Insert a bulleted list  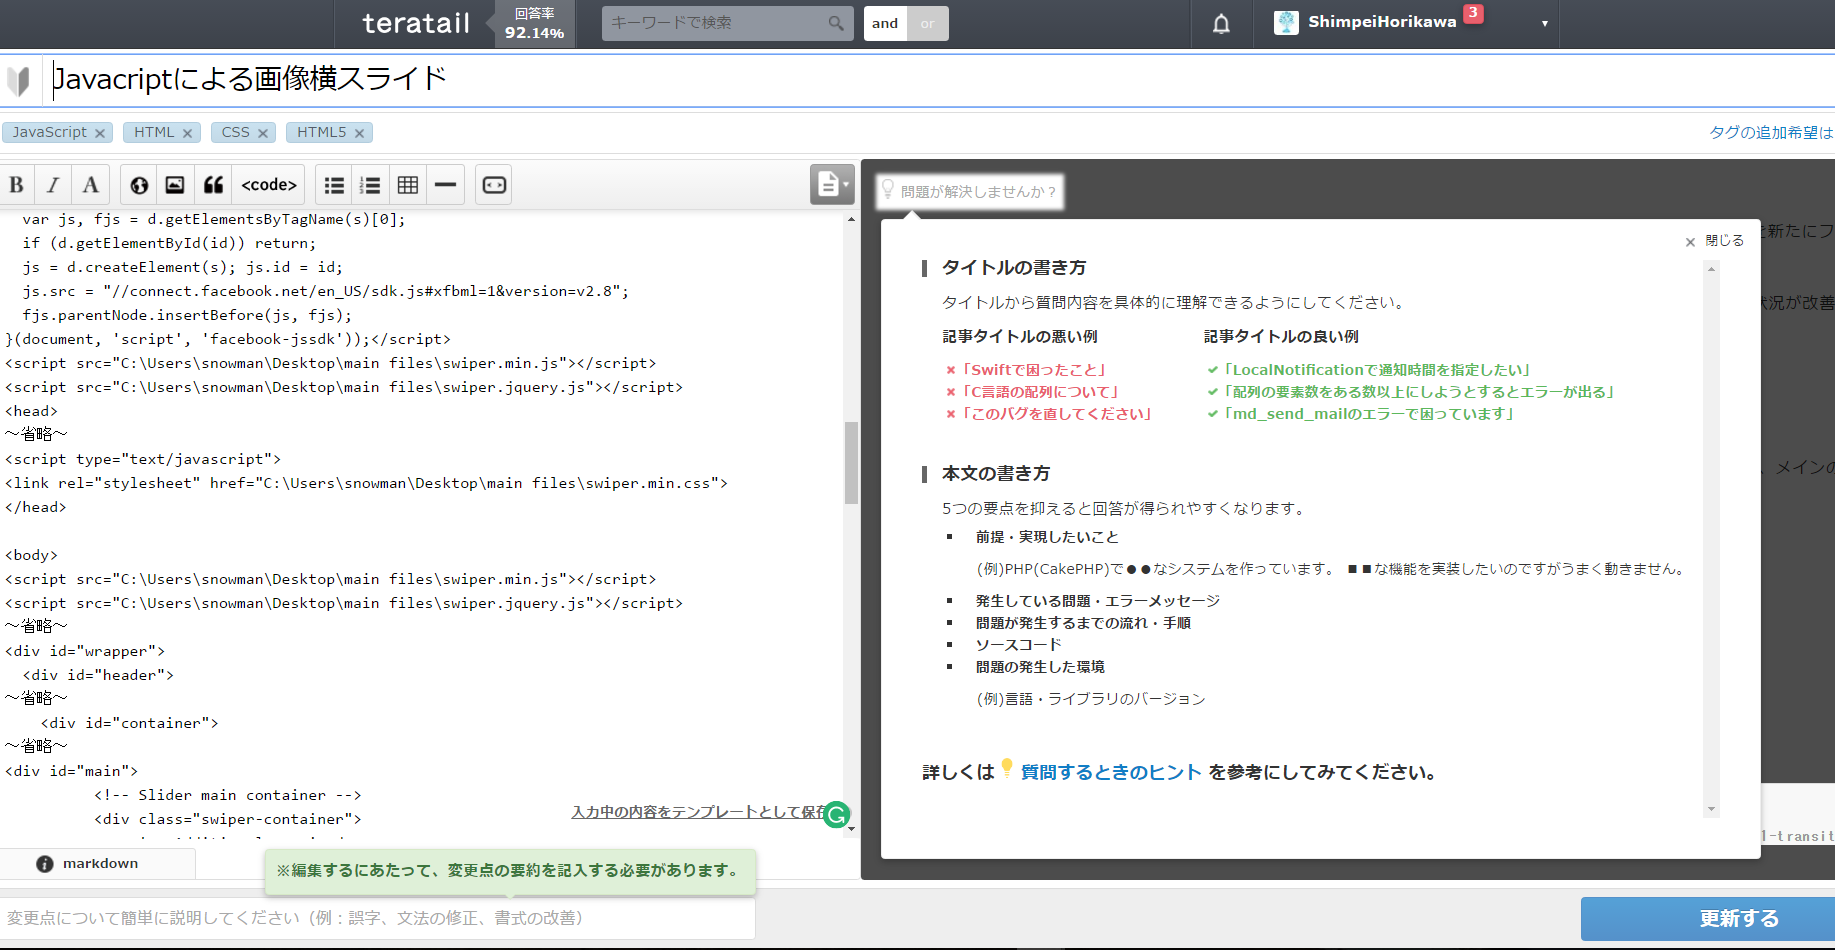coord(334,185)
